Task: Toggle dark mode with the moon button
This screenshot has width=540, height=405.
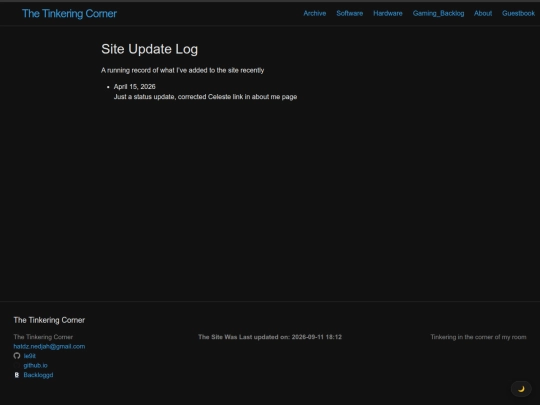Action: pyautogui.click(x=521, y=389)
